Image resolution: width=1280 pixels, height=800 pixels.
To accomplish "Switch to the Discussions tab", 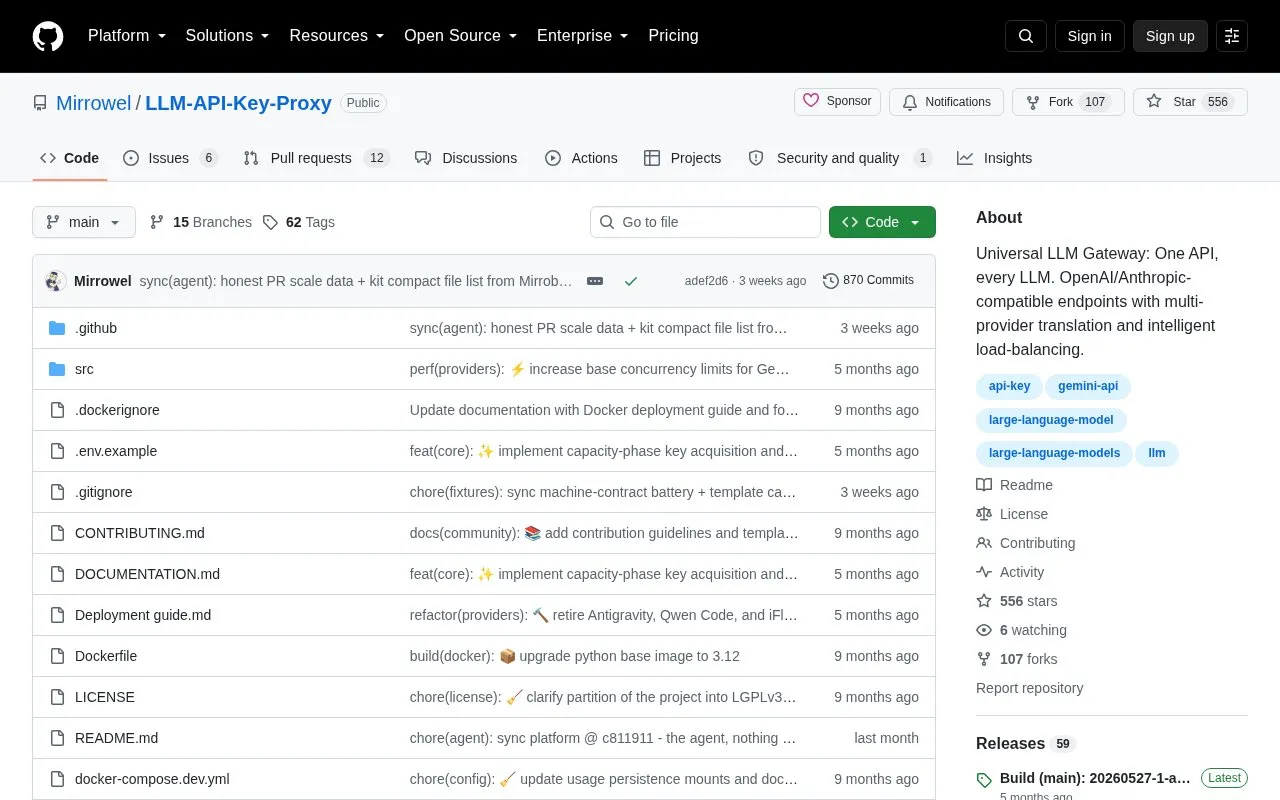I will (x=466, y=158).
